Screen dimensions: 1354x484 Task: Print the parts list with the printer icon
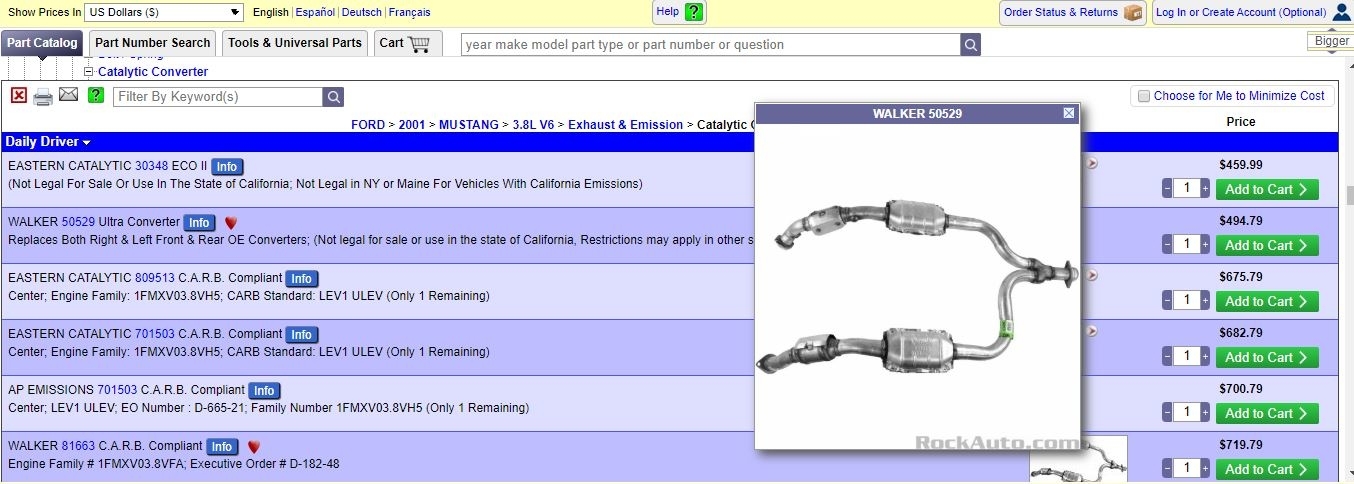pos(43,96)
